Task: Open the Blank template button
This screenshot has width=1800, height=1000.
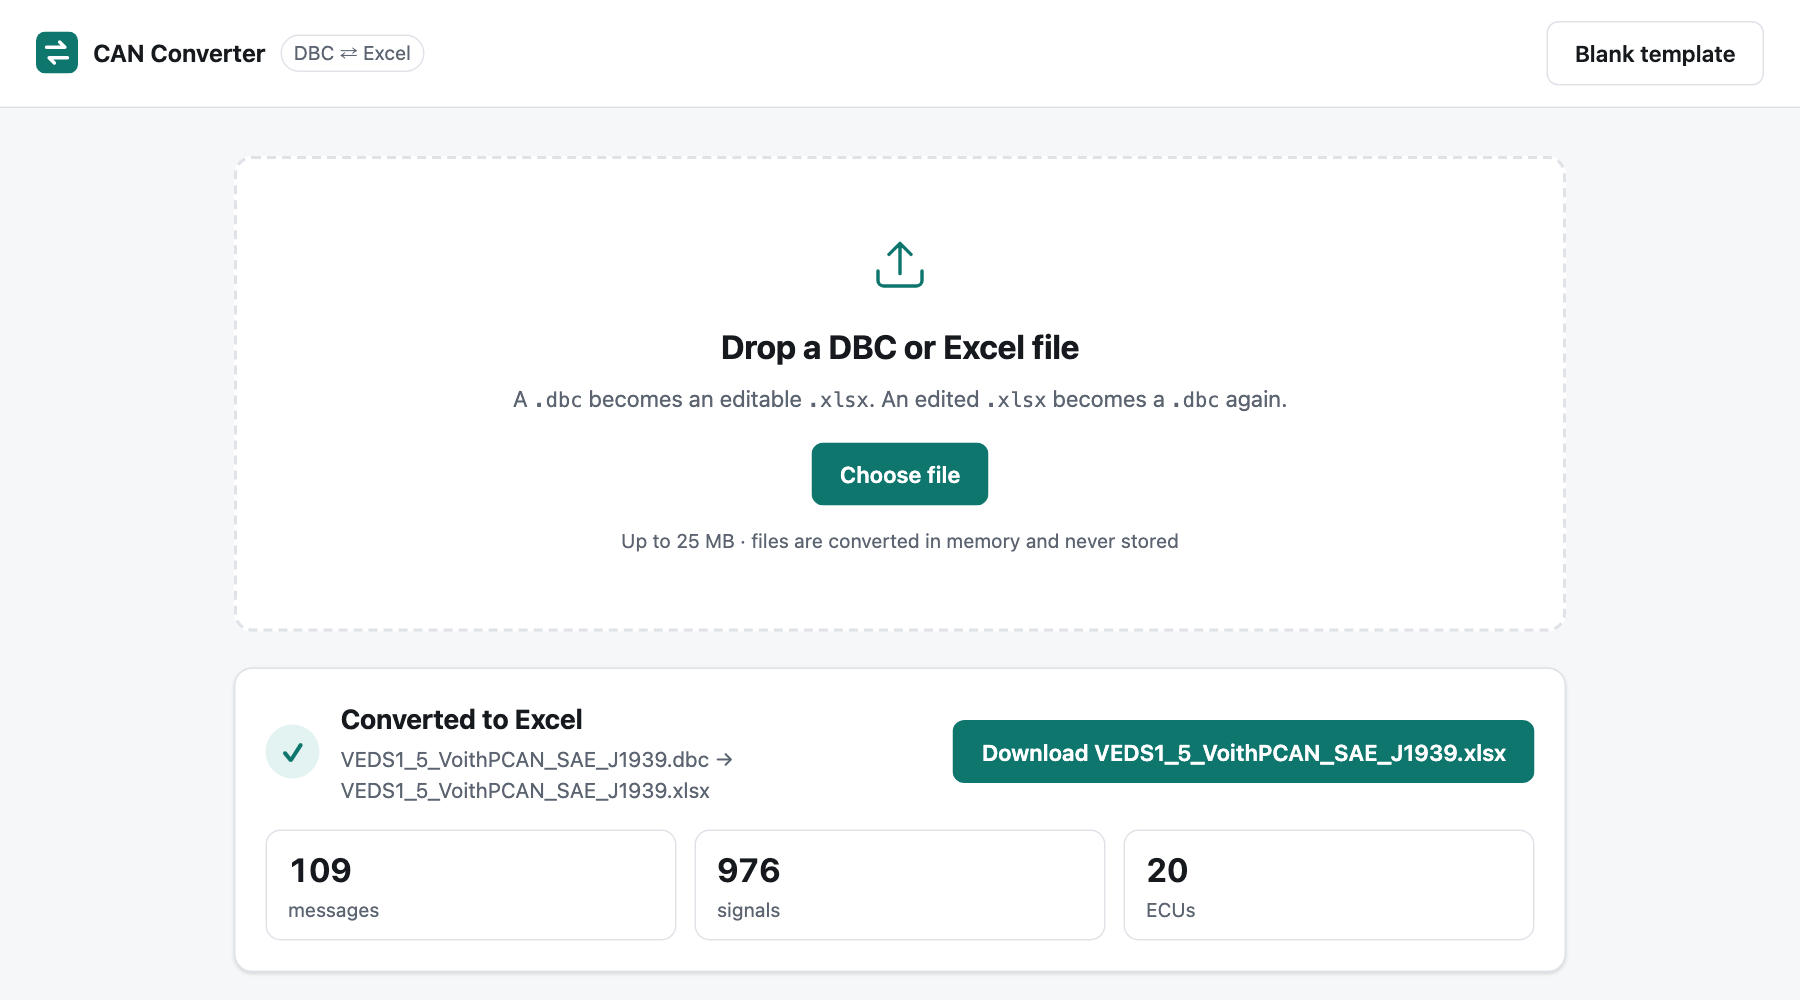Action: 1655,54
